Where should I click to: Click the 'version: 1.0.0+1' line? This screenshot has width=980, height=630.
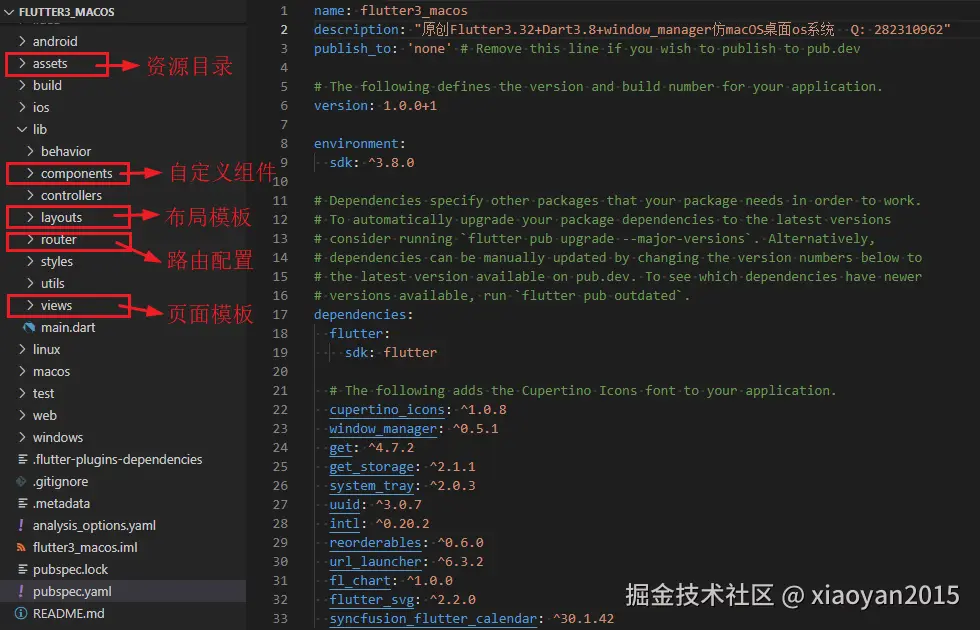(x=375, y=106)
